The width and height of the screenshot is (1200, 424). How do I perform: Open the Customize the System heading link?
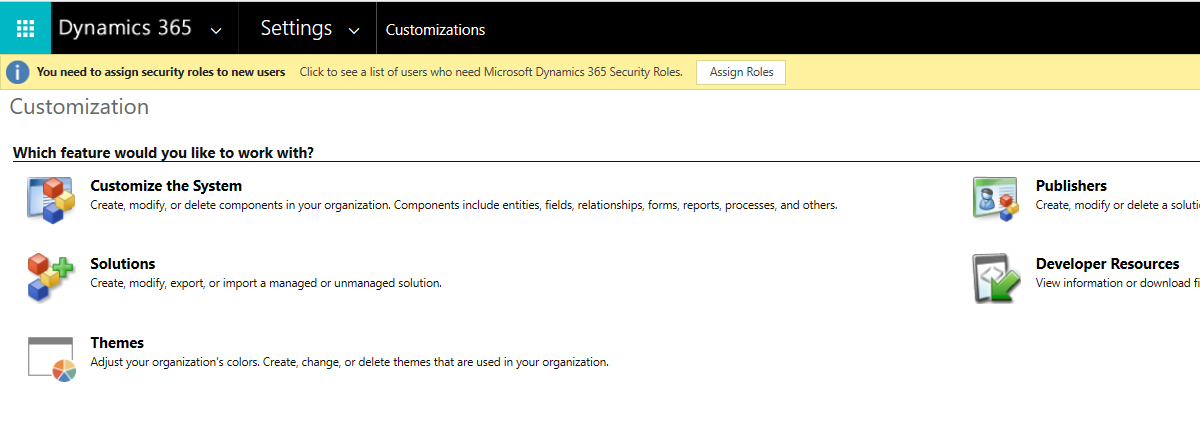(166, 186)
